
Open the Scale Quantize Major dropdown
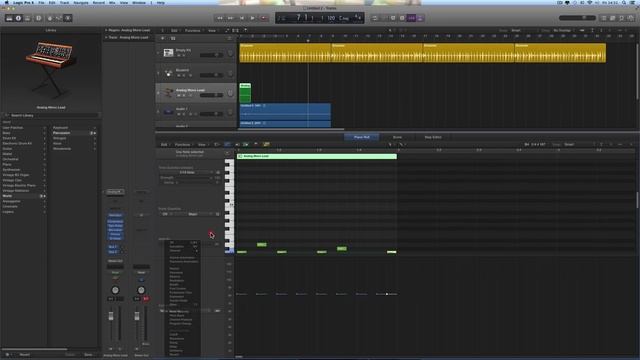[193, 214]
